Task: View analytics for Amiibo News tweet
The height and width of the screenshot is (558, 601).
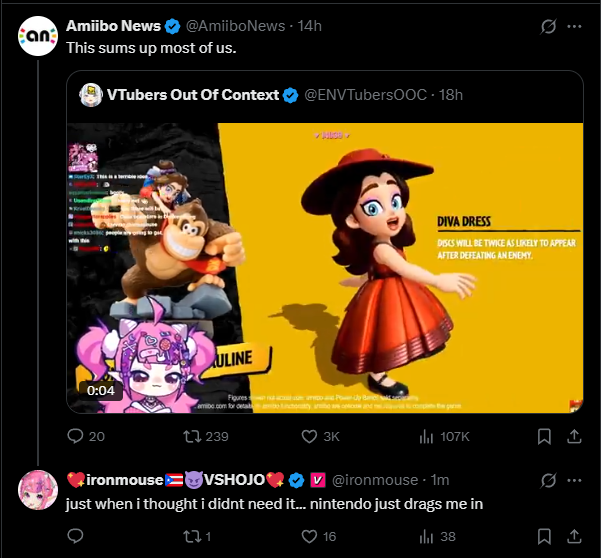Action: pyautogui.click(x=426, y=436)
